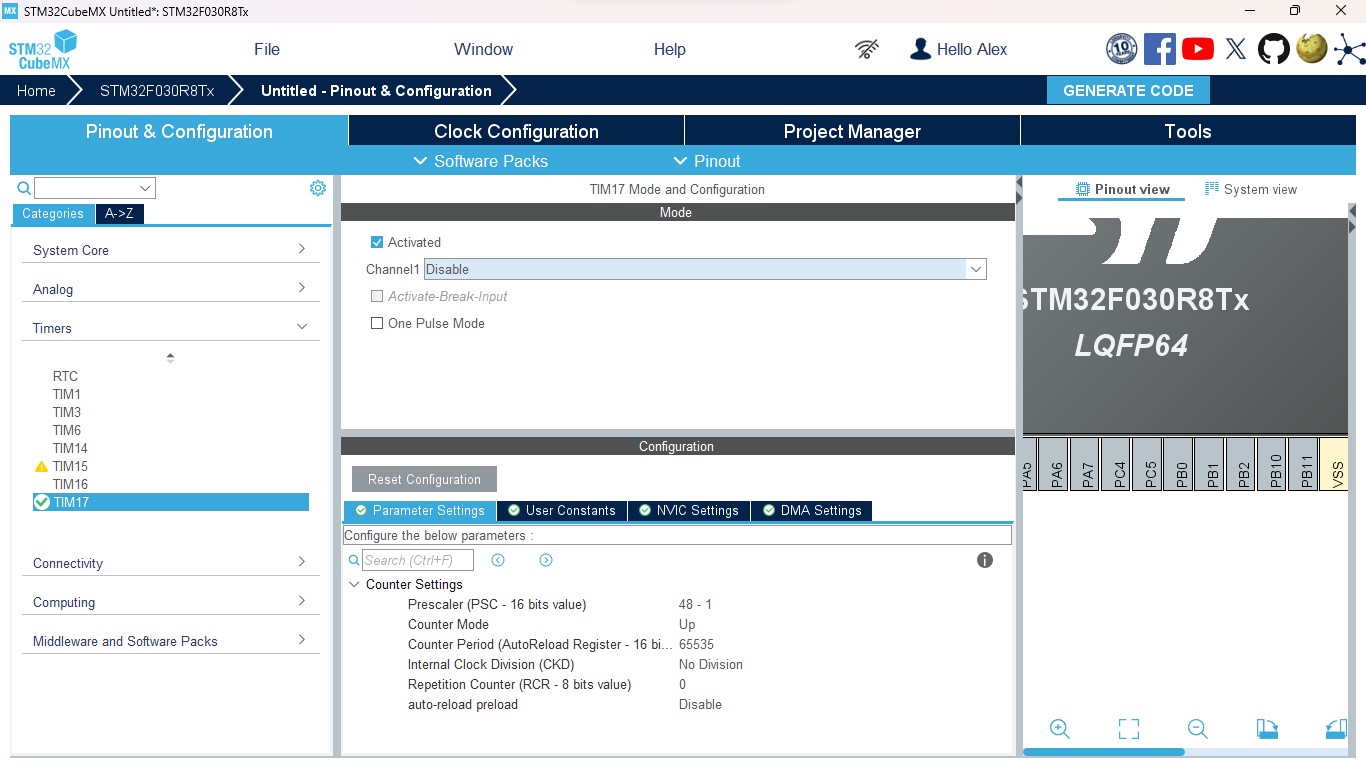Image resolution: width=1366 pixels, height=768 pixels.
Task: Open the File menu
Action: pos(267,49)
